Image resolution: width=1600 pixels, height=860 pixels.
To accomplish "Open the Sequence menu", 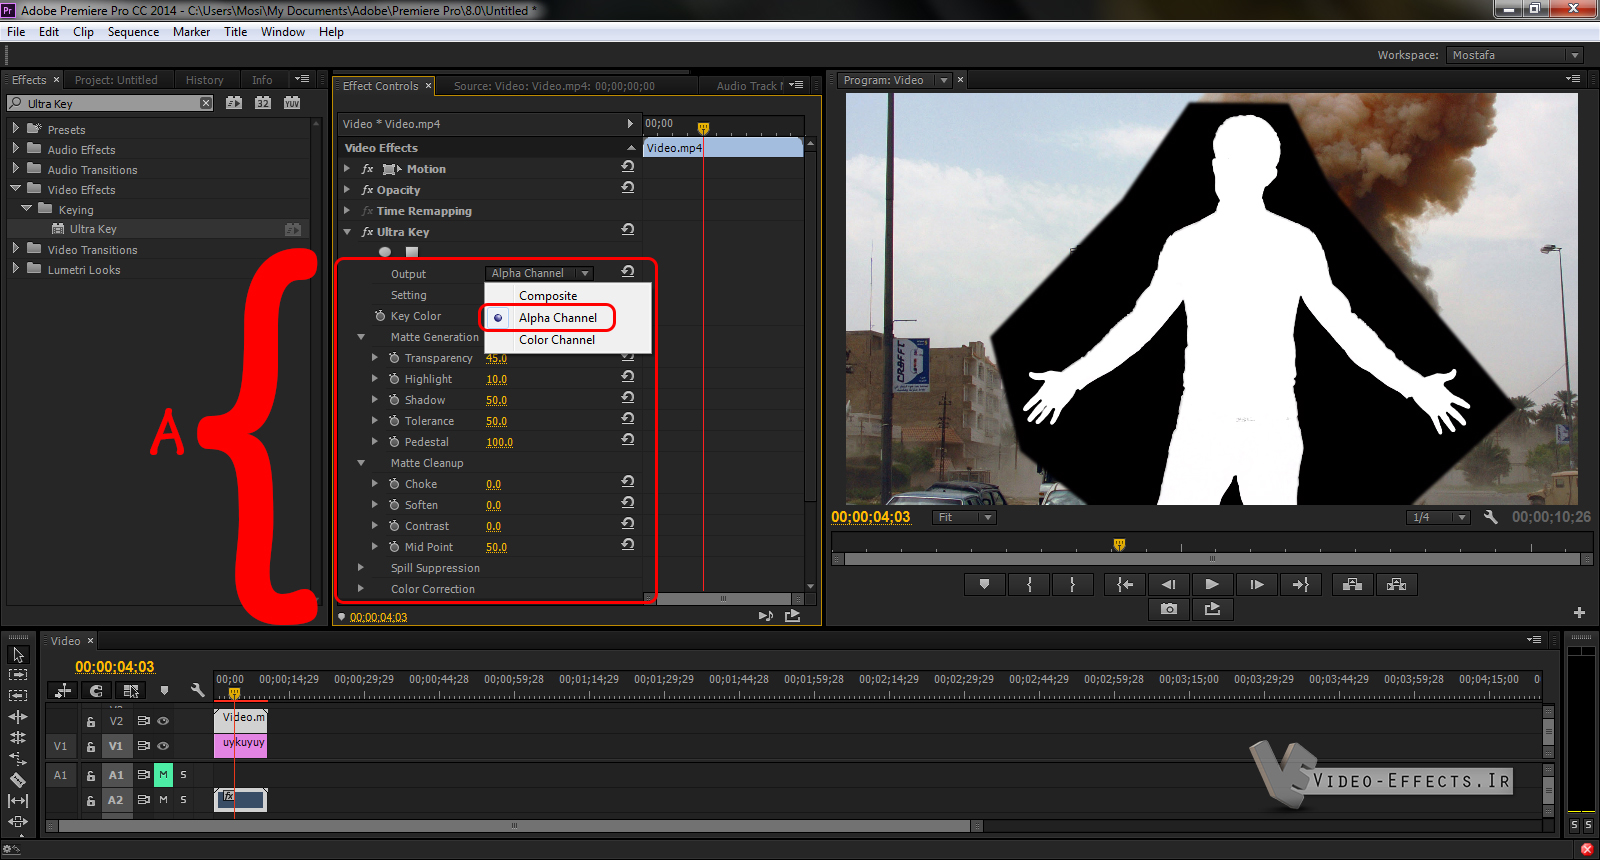I will (133, 32).
